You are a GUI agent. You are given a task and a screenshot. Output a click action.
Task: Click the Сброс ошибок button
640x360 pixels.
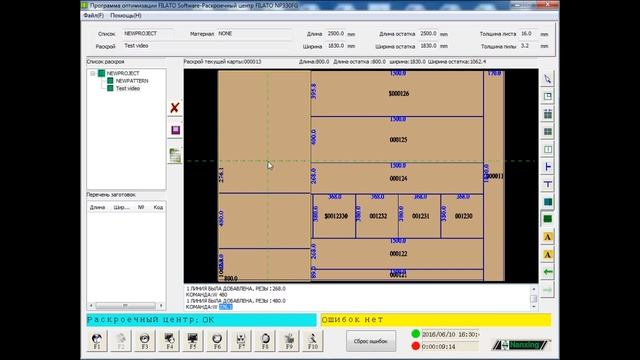[x=371, y=341]
